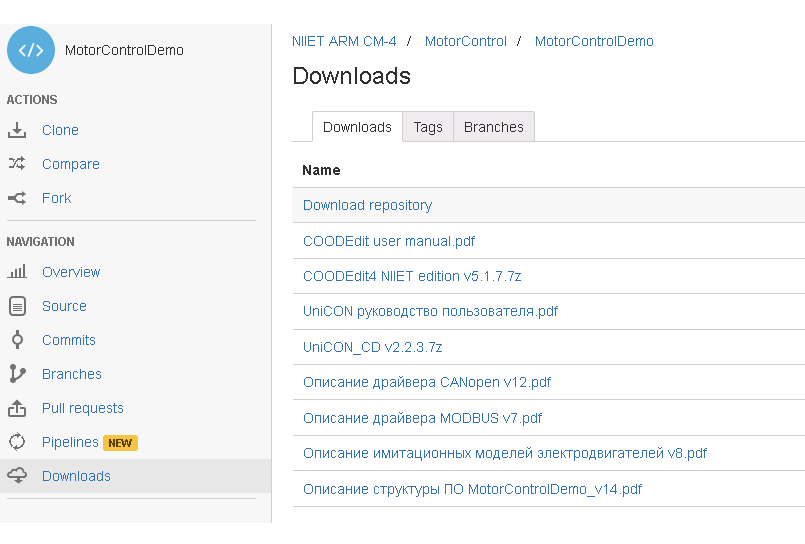Select the Downloads tab

[357, 127]
